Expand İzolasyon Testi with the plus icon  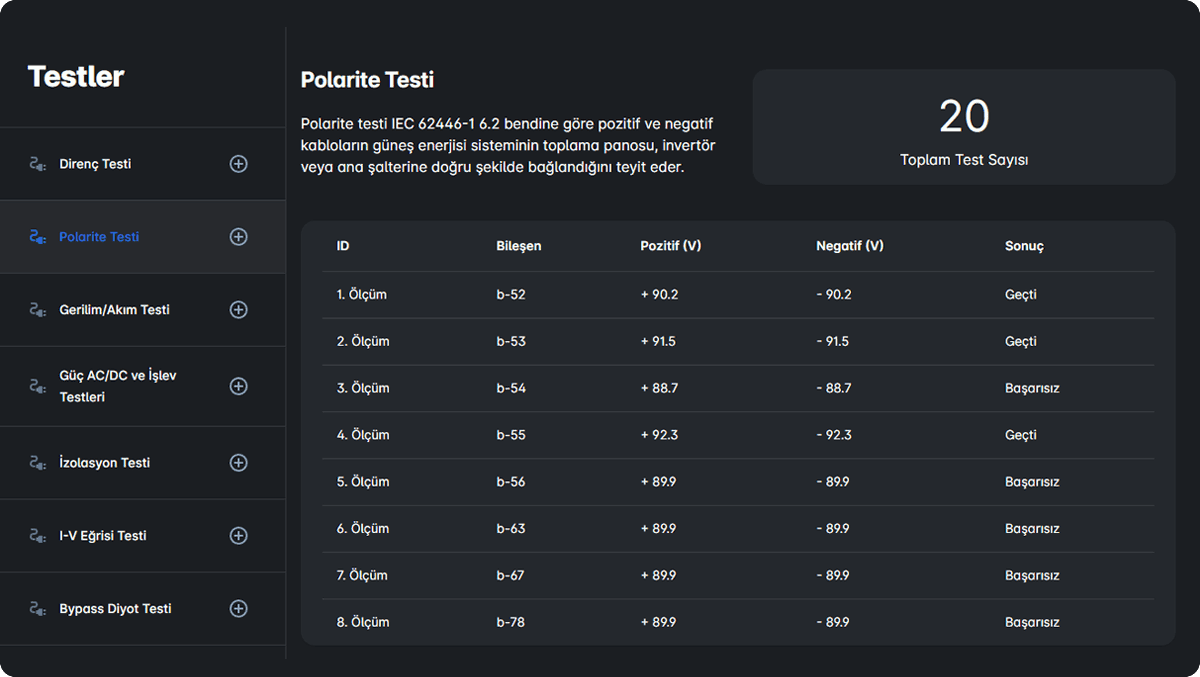coord(238,463)
